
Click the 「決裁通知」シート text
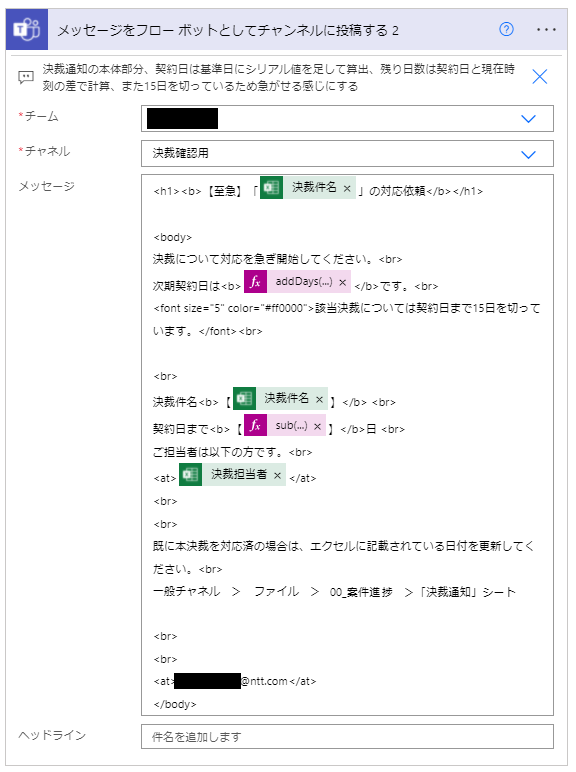click(x=466, y=592)
